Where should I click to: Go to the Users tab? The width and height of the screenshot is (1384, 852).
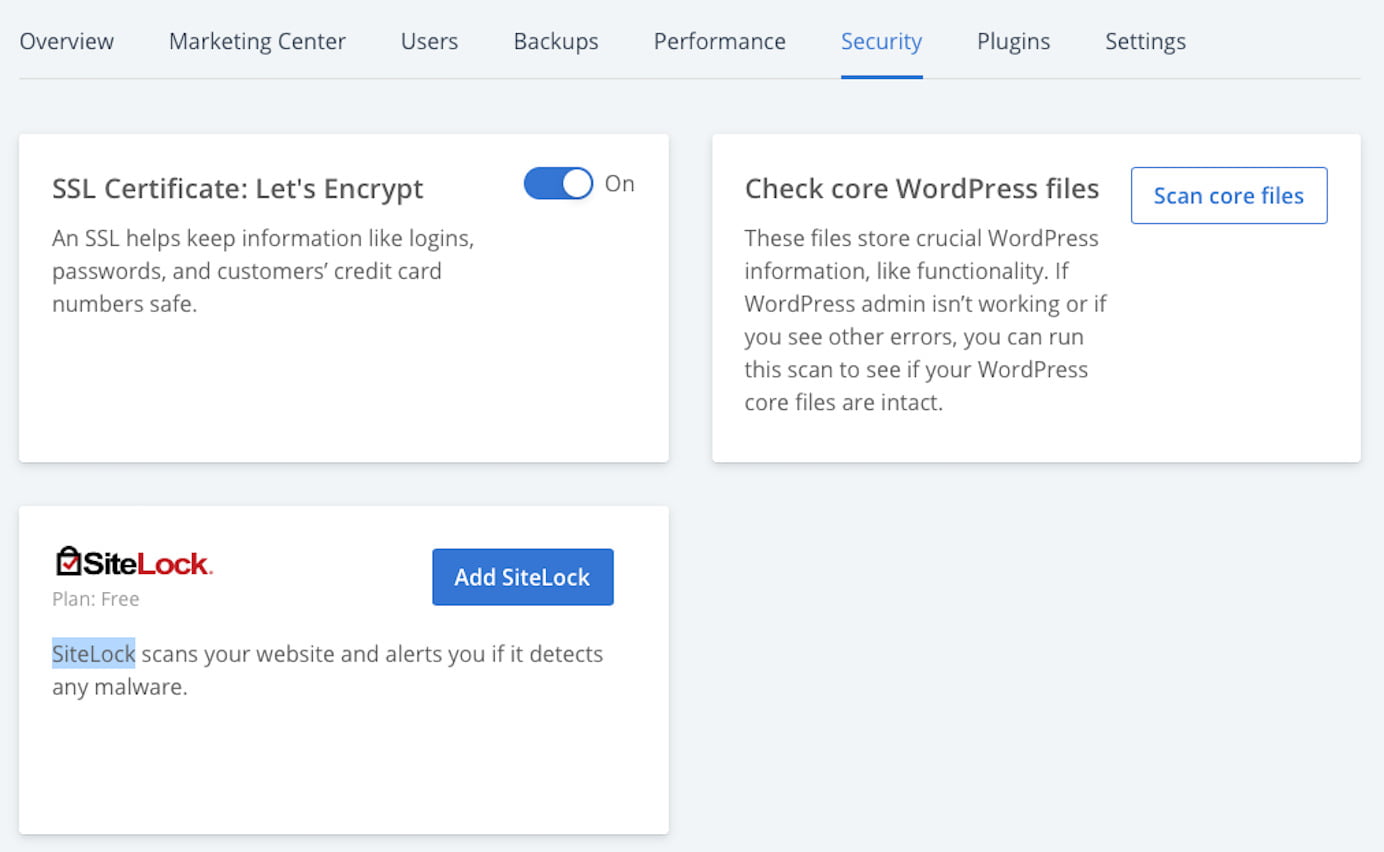point(429,41)
